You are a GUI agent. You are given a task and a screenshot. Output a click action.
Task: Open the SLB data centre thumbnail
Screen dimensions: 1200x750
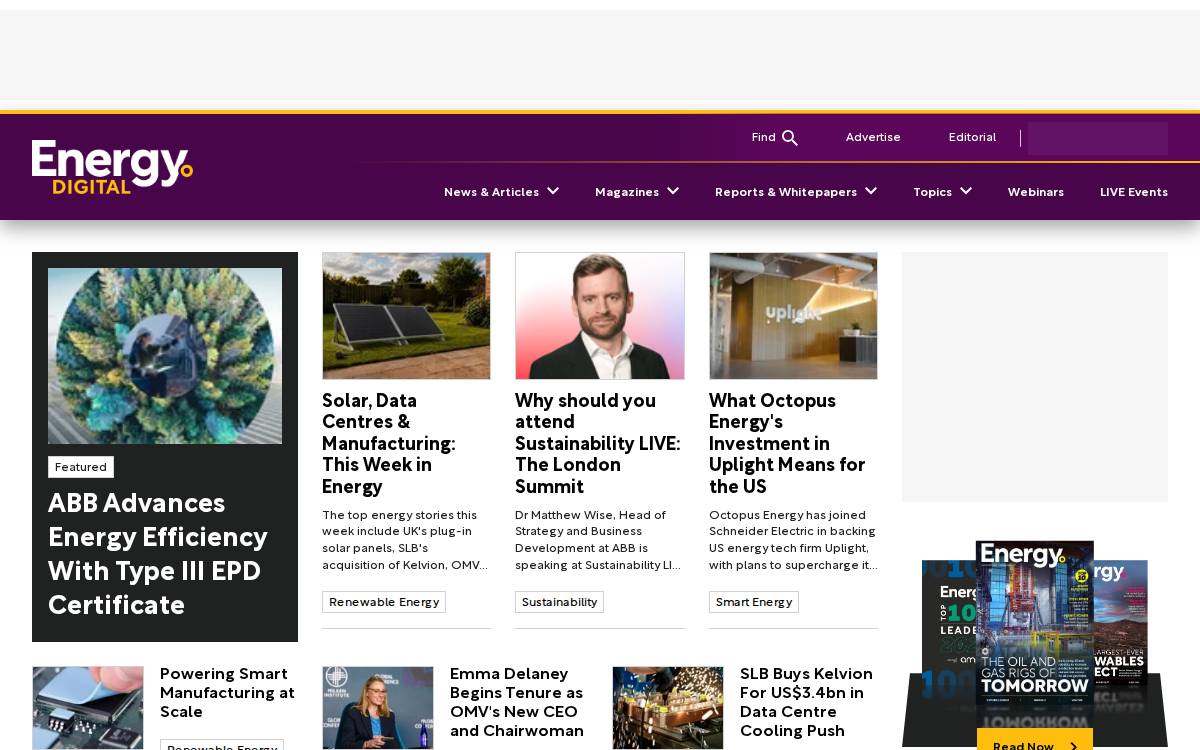pos(668,708)
